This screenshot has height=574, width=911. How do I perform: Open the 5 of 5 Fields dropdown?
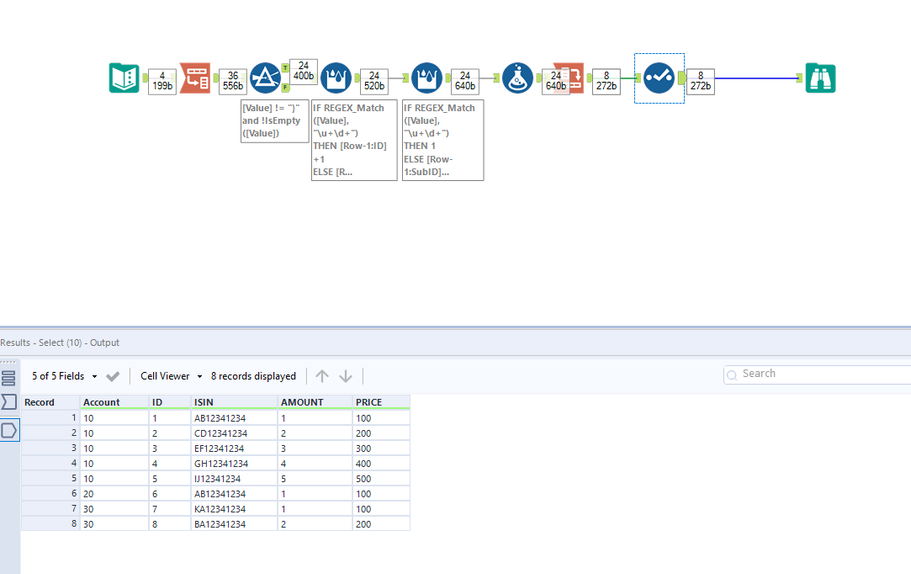click(x=64, y=376)
